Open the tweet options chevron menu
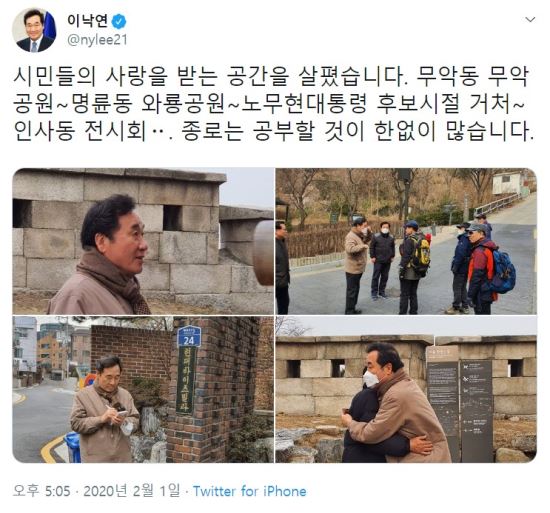 (530, 20)
